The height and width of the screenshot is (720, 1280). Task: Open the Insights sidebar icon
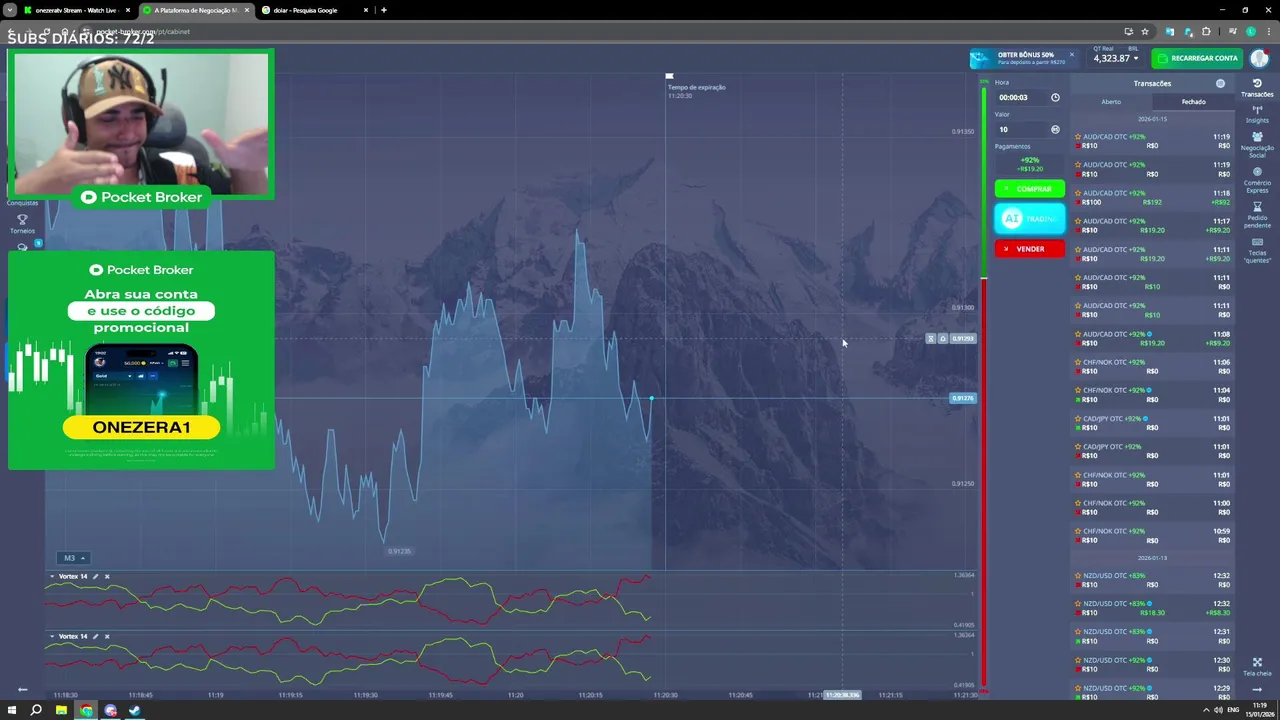pyautogui.click(x=1257, y=111)
